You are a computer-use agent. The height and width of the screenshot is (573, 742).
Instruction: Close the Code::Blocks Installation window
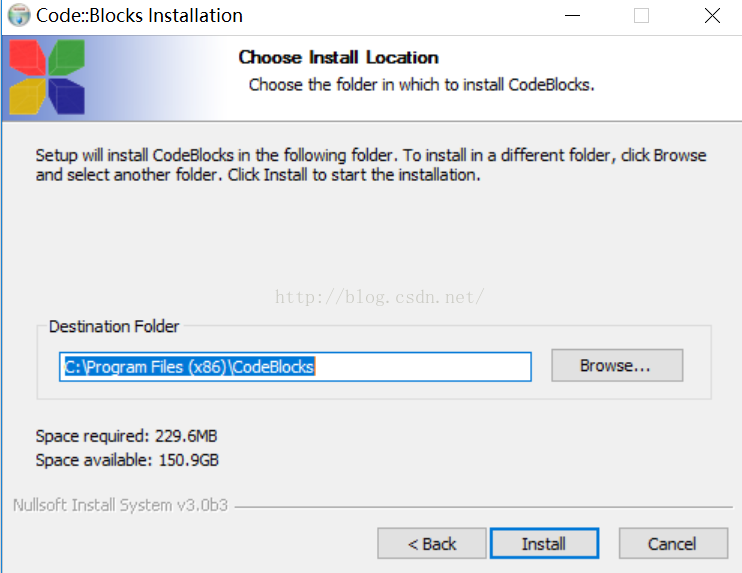(x=712, y=16)
